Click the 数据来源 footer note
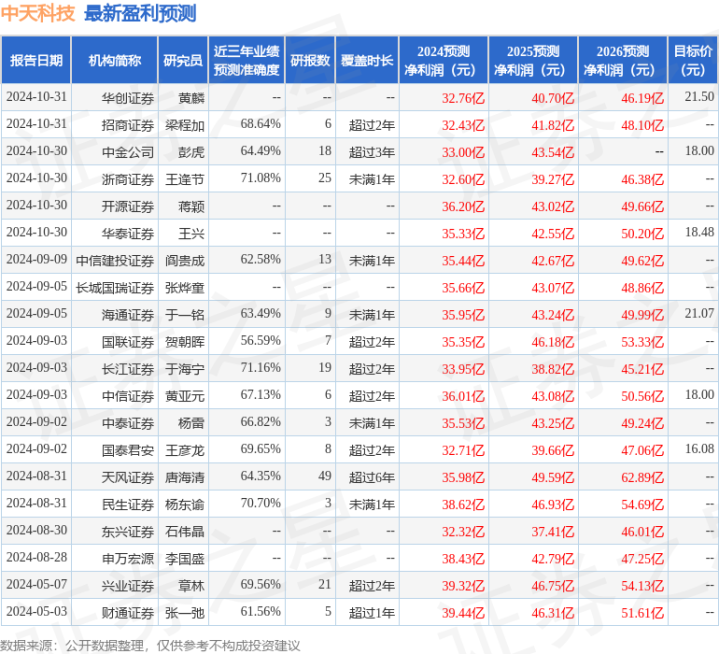719x654 pixels. click(150, 645)
